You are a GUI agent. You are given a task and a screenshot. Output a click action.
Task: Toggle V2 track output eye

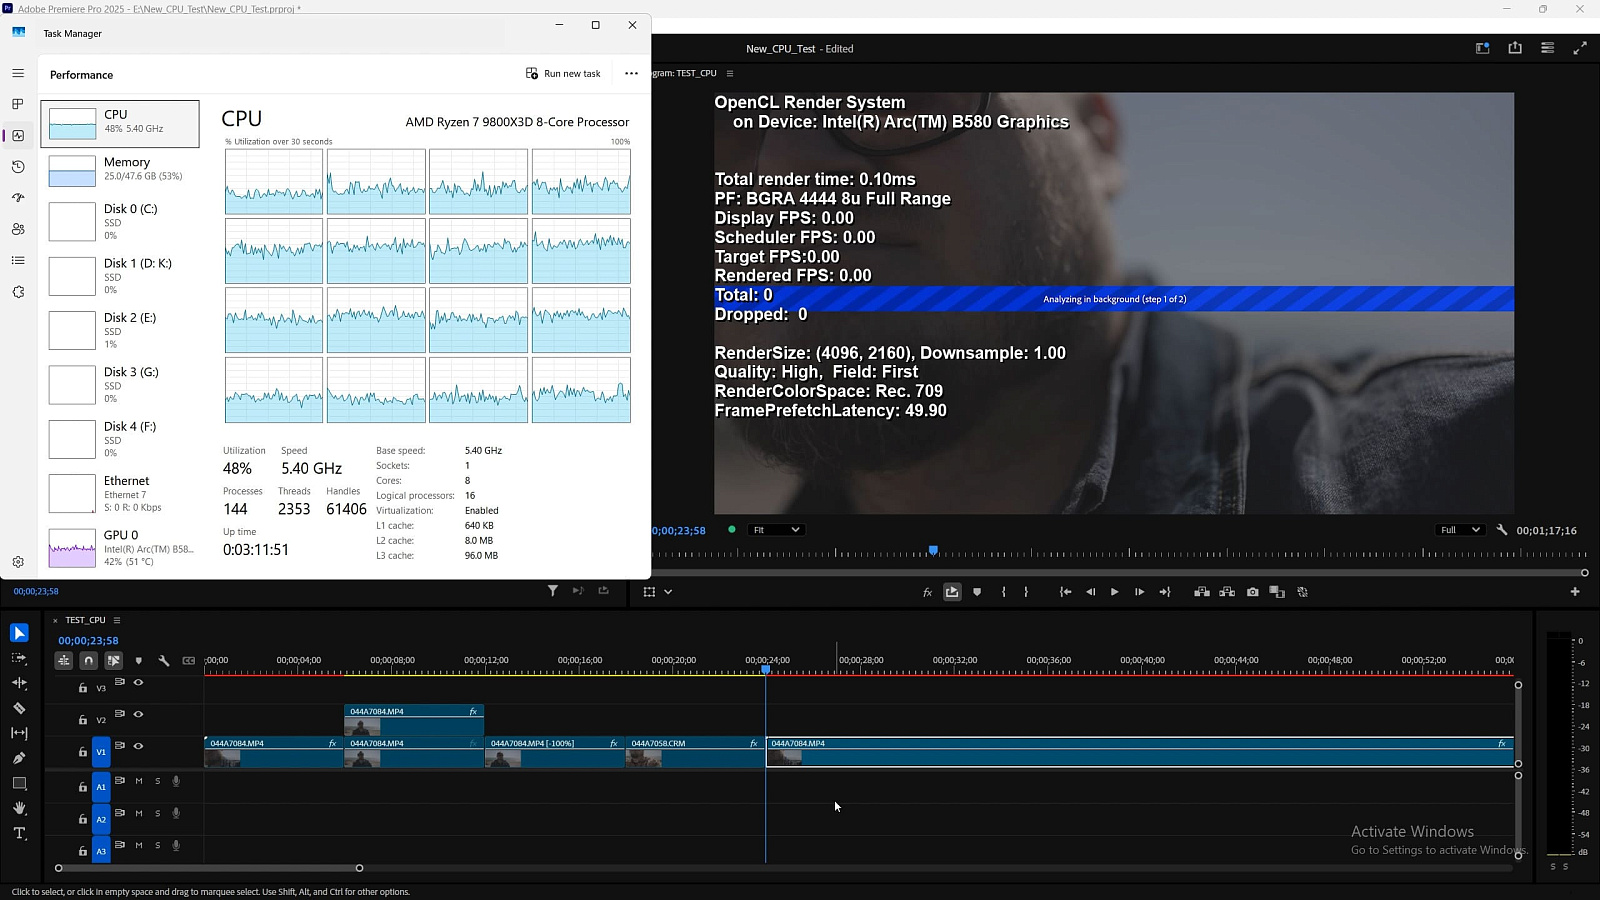coord(139,714)
